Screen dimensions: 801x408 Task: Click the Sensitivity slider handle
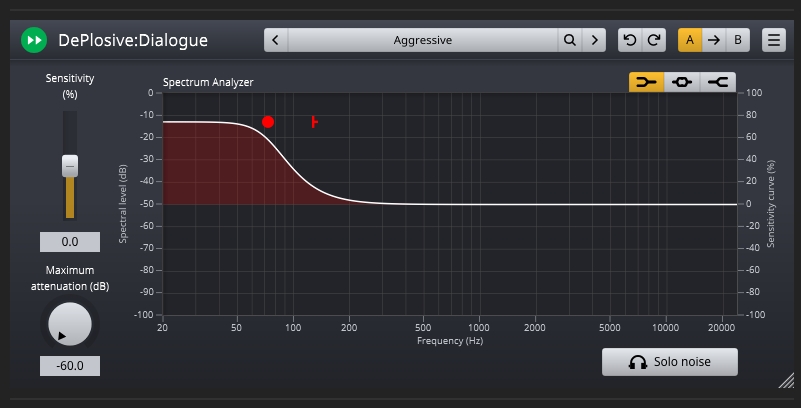click(x=70, y=166)
